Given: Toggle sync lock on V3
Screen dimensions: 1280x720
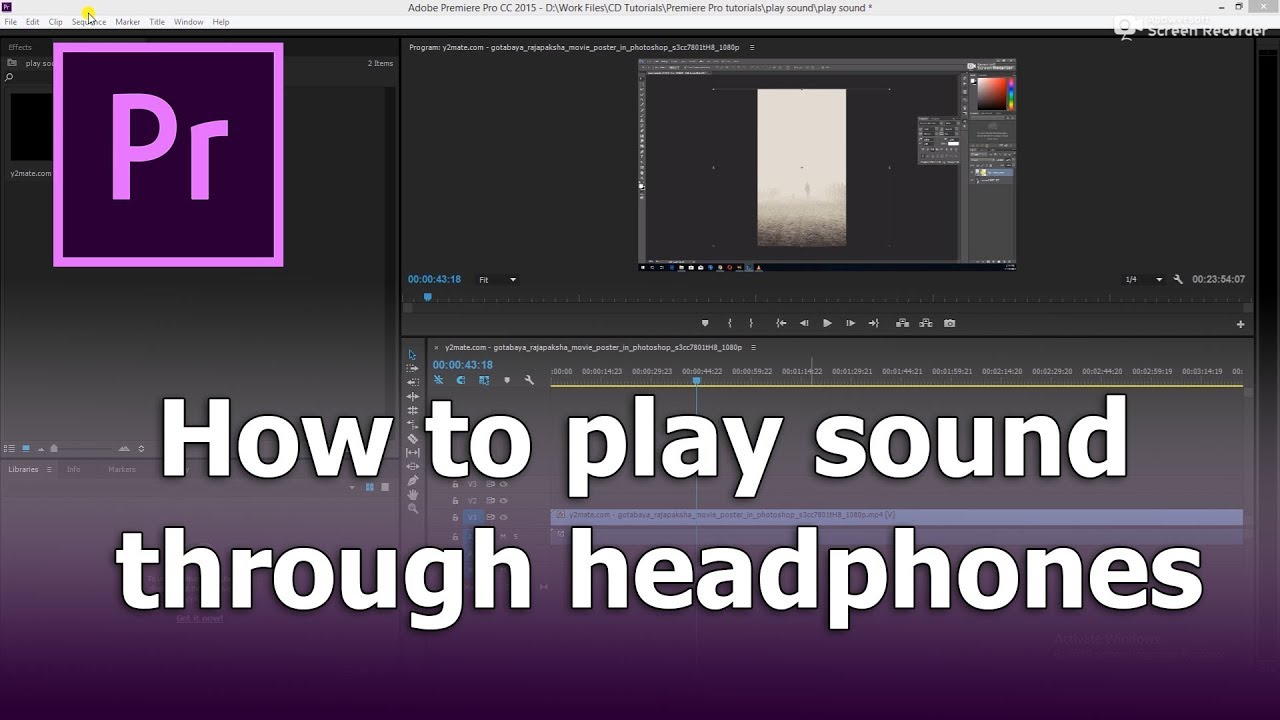Looking at the screenshot, I should [490, 484].
